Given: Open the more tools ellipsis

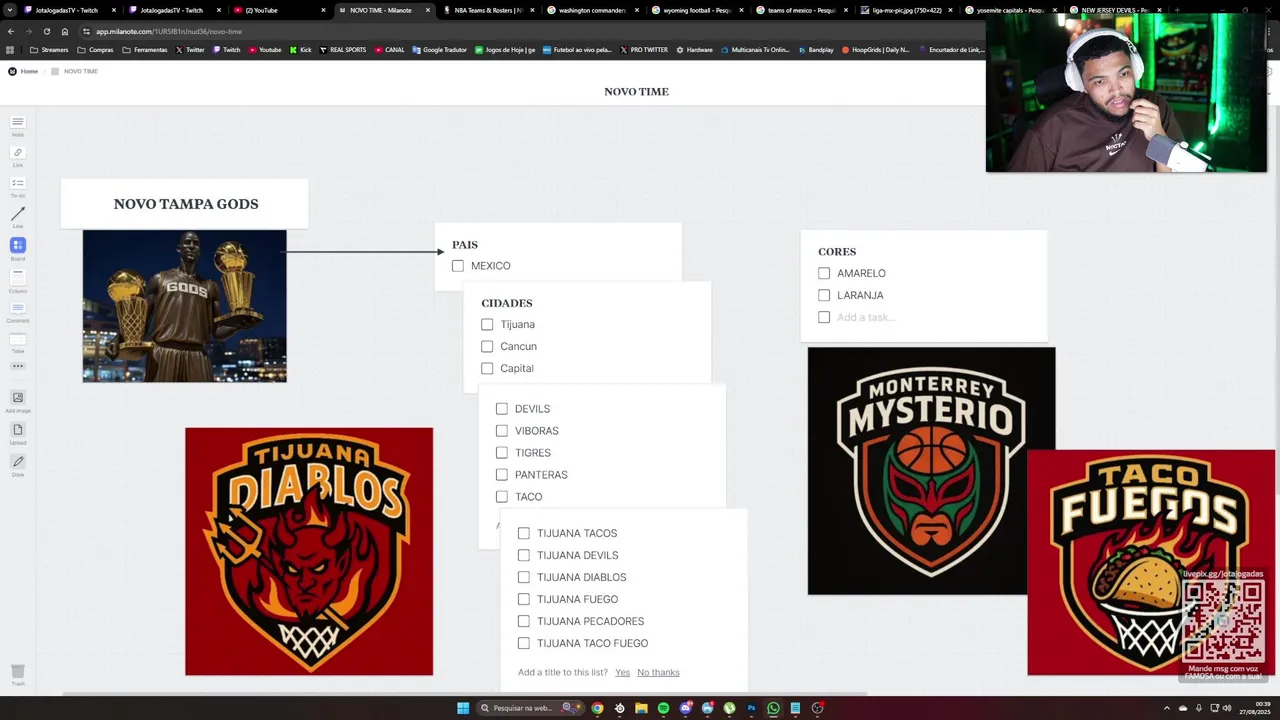Looking at the screenshot, I should (17, 366).
